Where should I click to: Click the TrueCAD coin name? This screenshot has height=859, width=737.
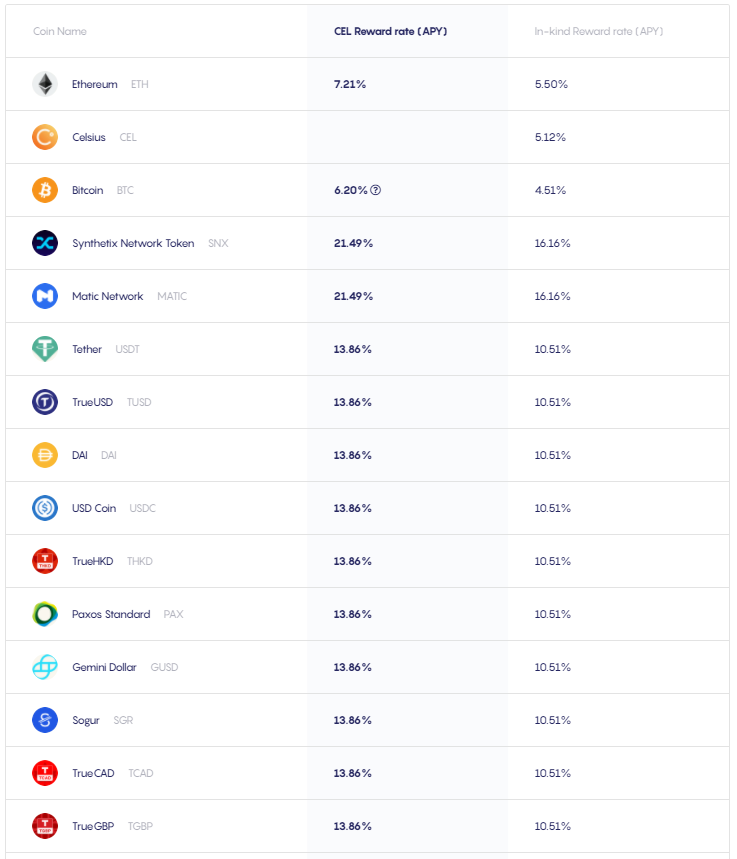click(x=93, y=773)
